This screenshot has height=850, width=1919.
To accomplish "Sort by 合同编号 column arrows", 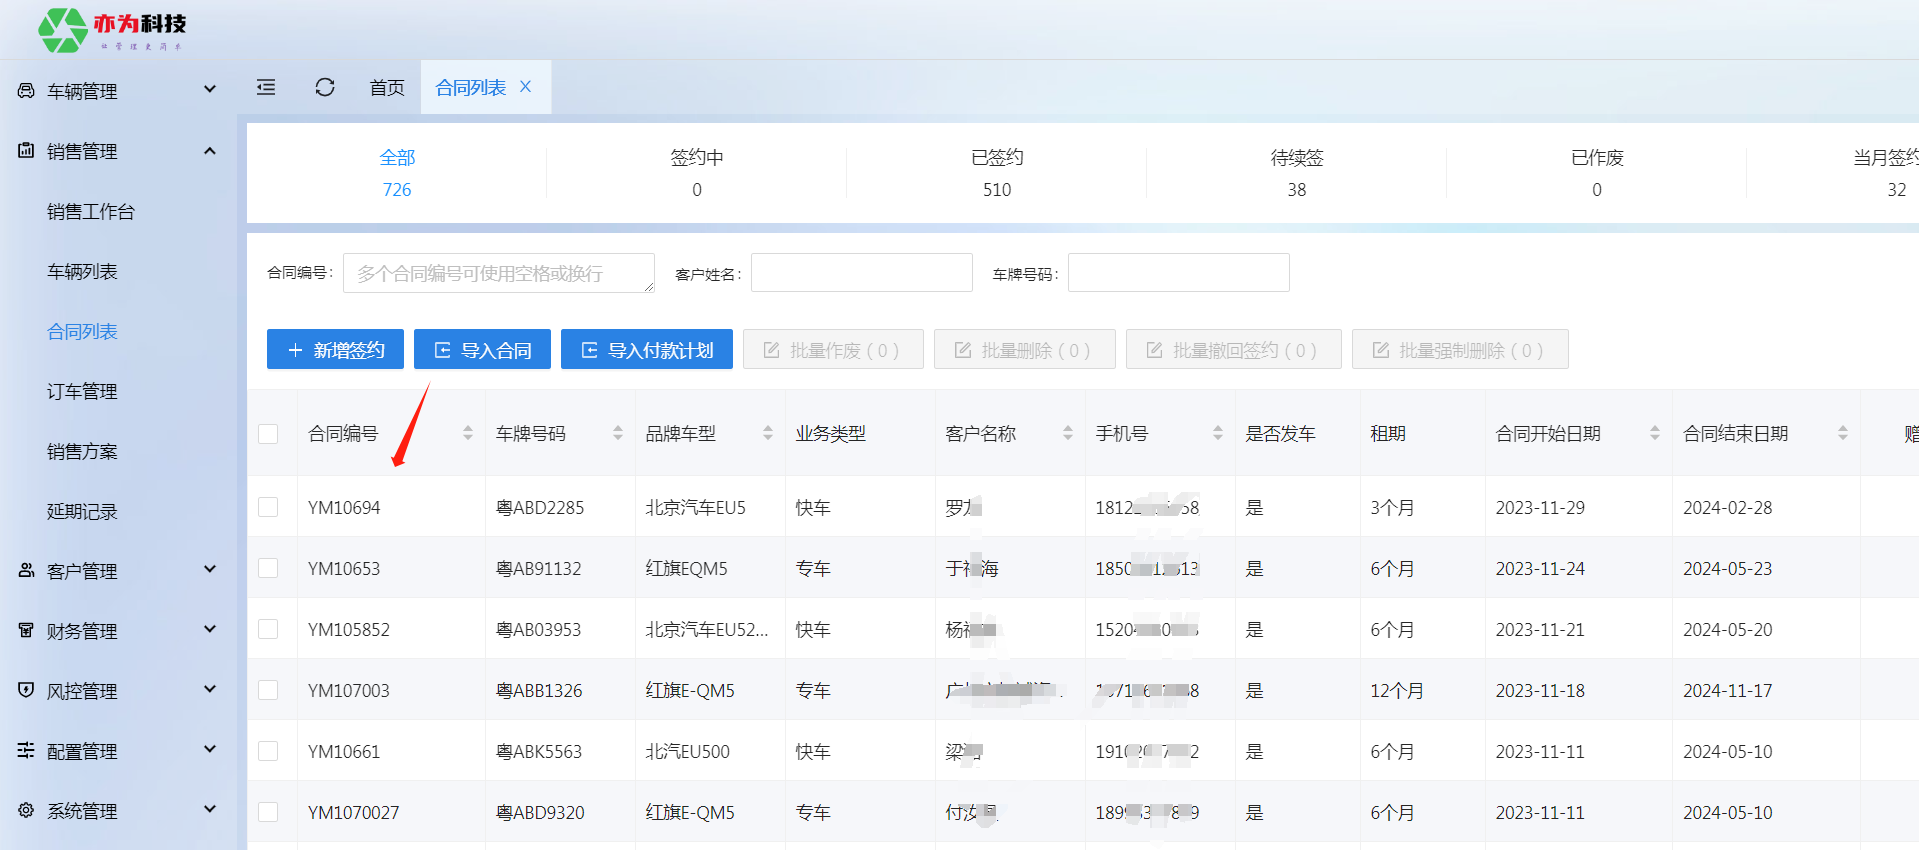I will pyautogui.click(x=467, y=433).
